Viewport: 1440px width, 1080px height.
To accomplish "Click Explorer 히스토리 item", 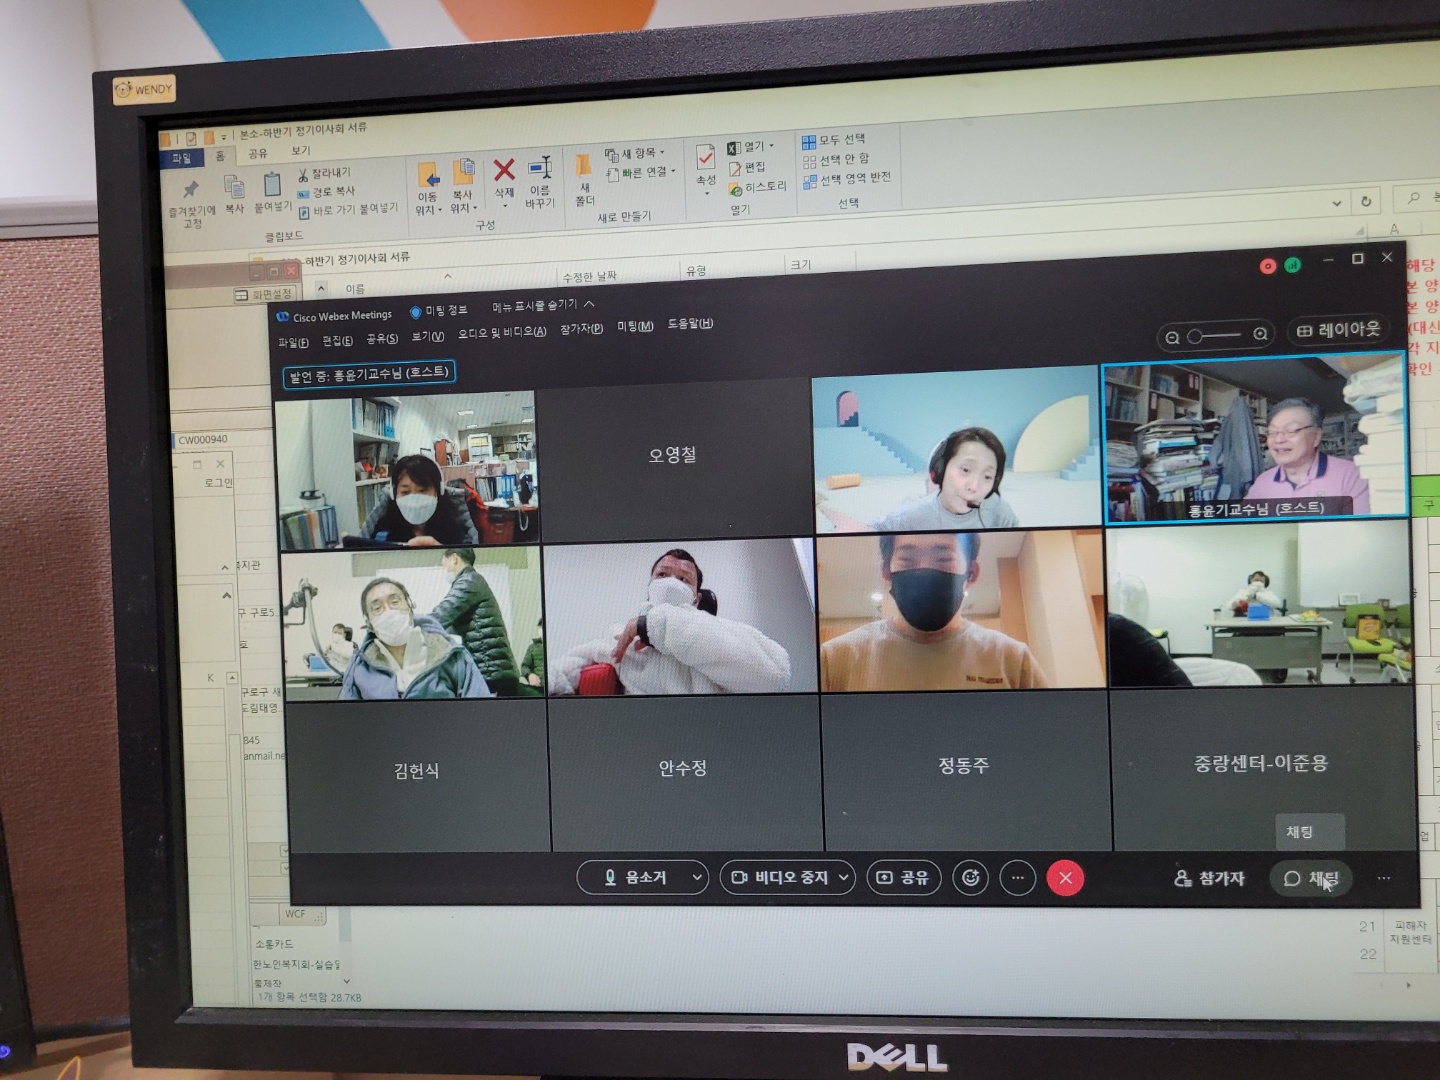I will 757,187.
